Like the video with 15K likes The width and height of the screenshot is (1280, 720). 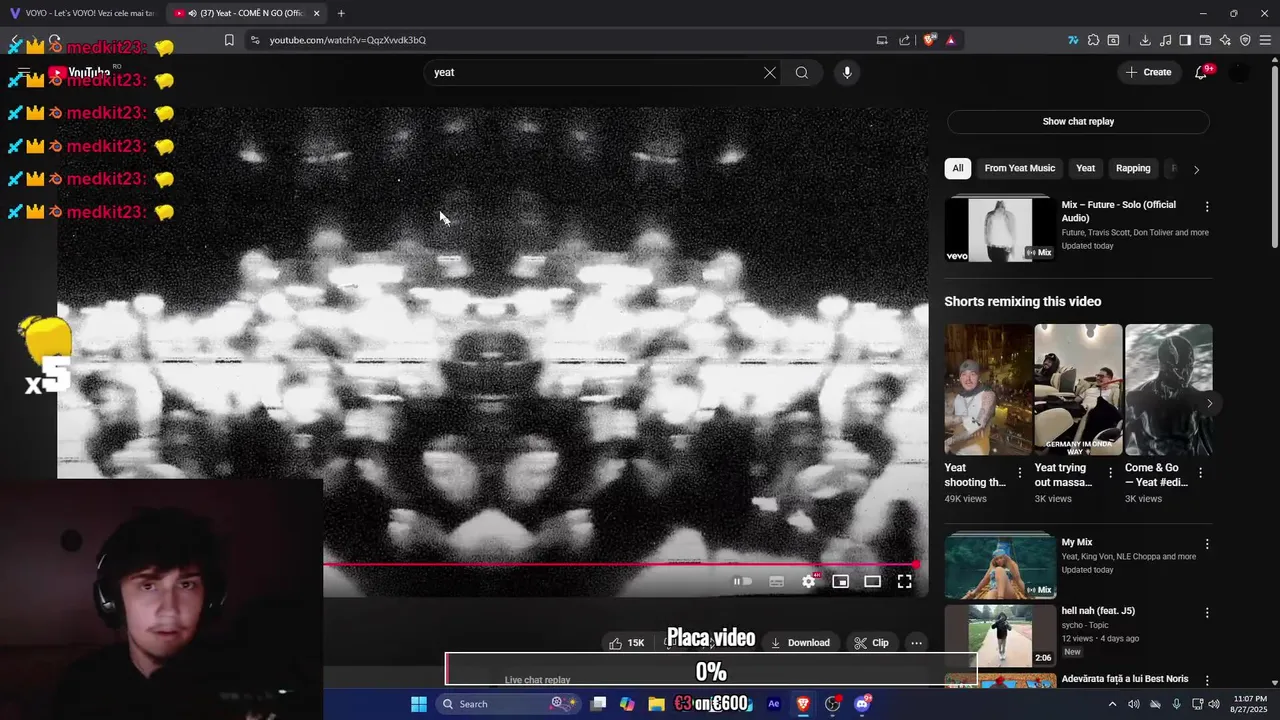pos(627,643)
